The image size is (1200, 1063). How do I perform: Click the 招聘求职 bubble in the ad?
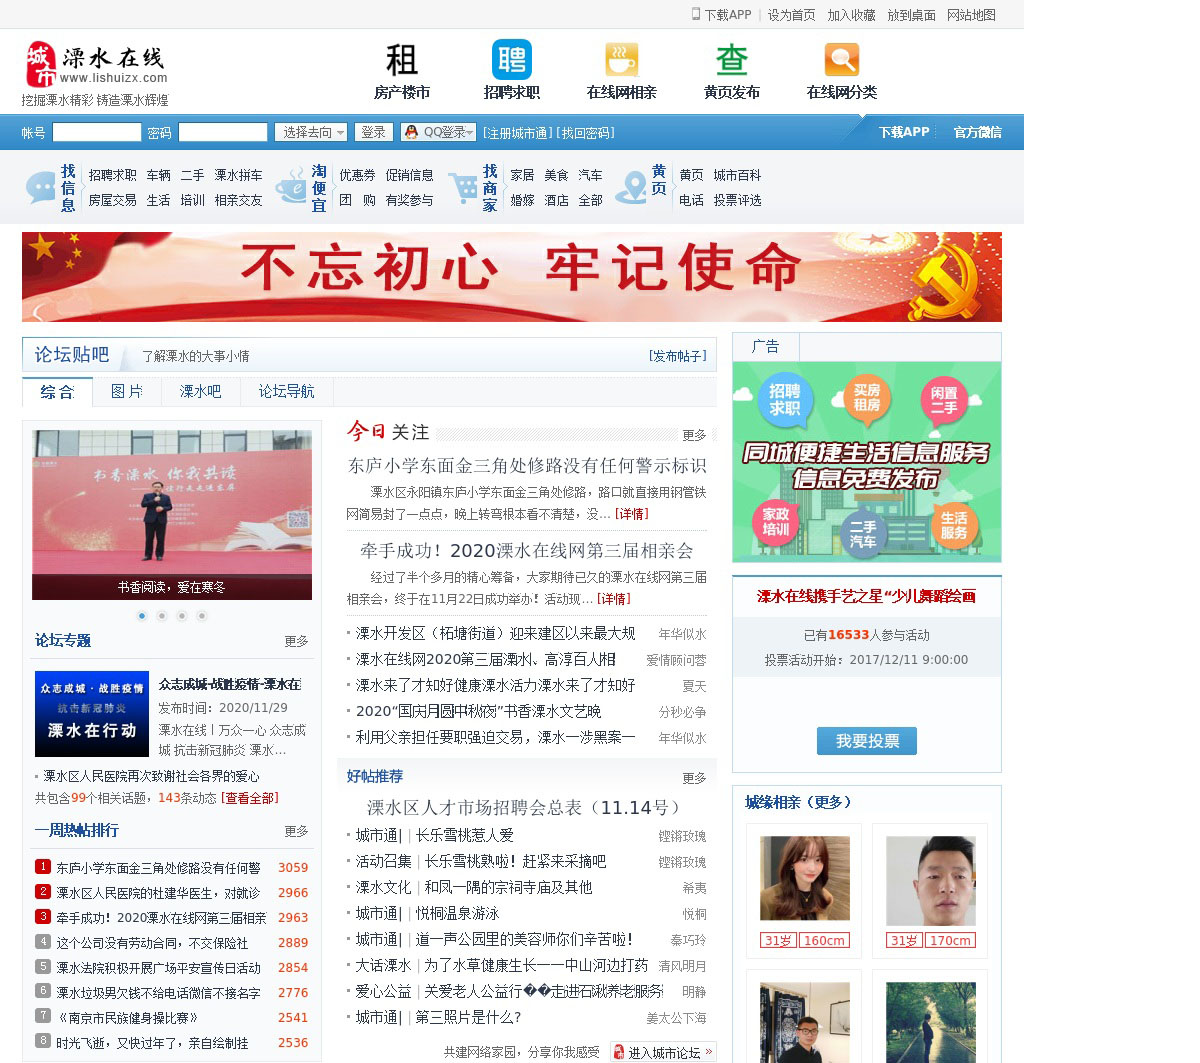[785, 400]
